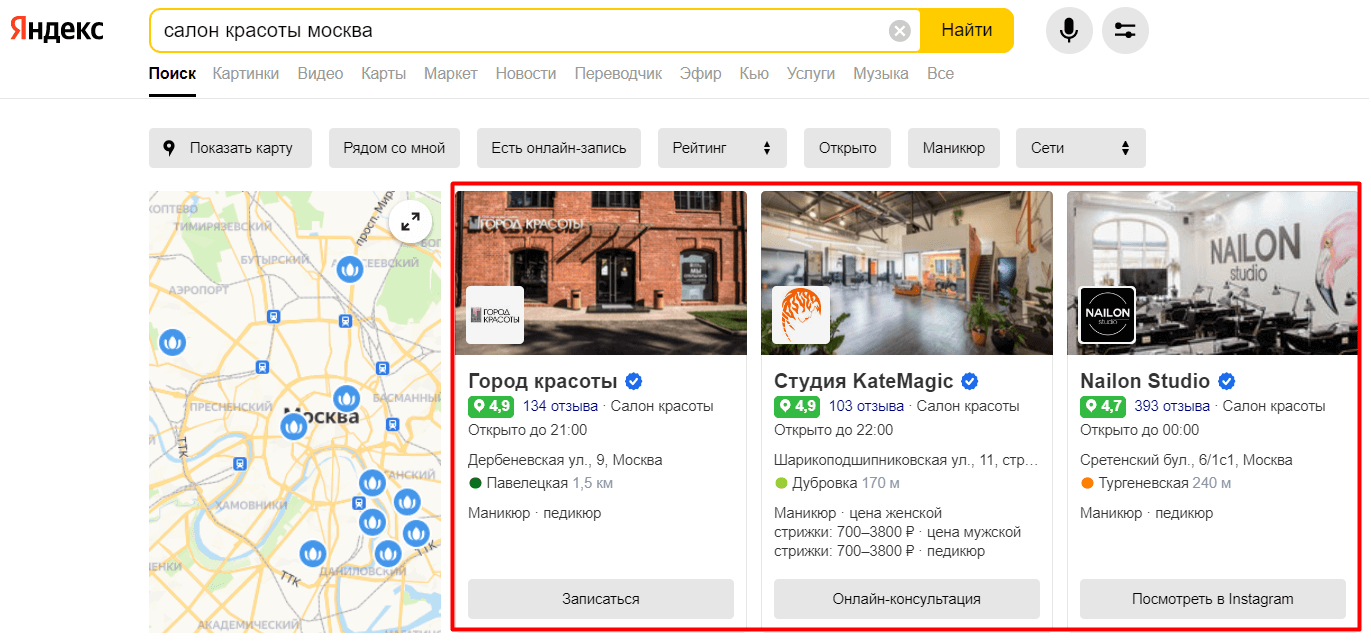The width and height of the screenshot is (1371, 643).
Task: Open the Рейтинг dropdown
Action: 722,148
